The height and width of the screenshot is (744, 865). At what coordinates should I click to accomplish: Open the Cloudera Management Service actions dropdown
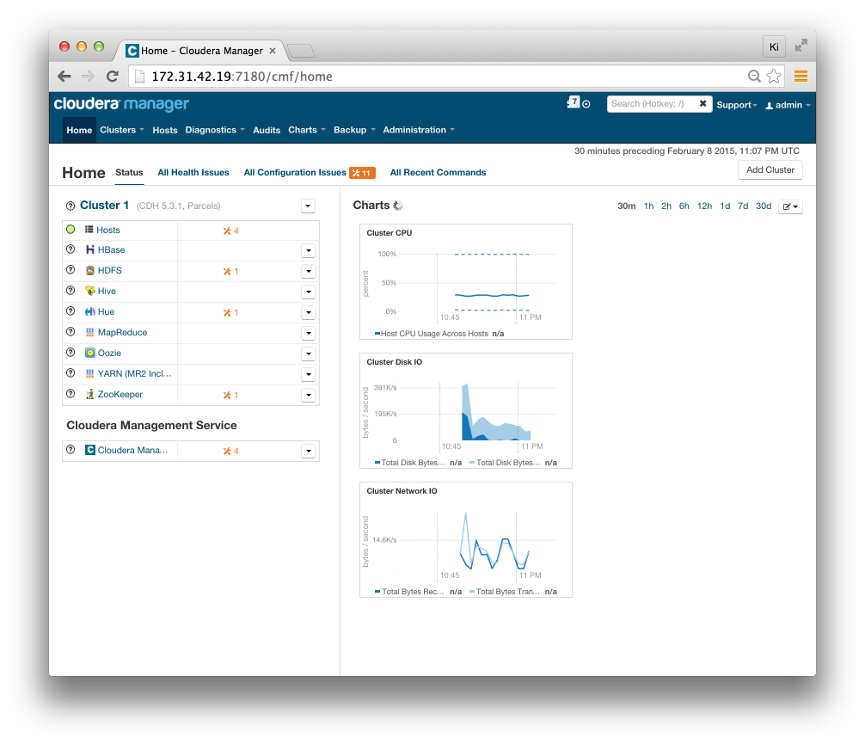[x=308, y=451]
